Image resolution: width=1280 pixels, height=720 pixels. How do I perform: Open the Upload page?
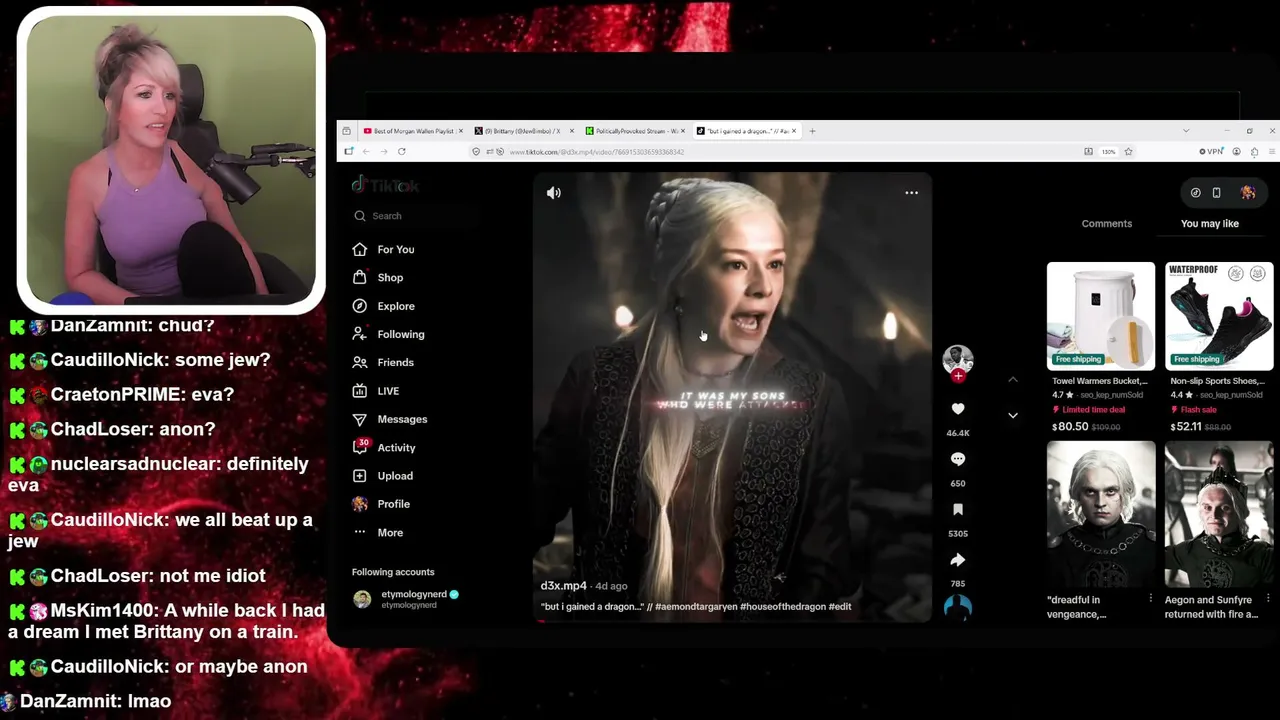click(x=383, y=476)
